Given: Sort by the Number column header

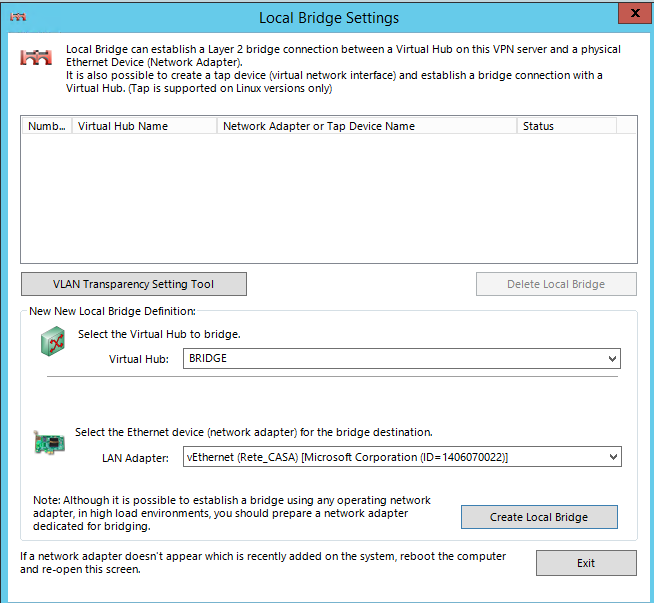Looking at the screenshot, I should [46, 126].
